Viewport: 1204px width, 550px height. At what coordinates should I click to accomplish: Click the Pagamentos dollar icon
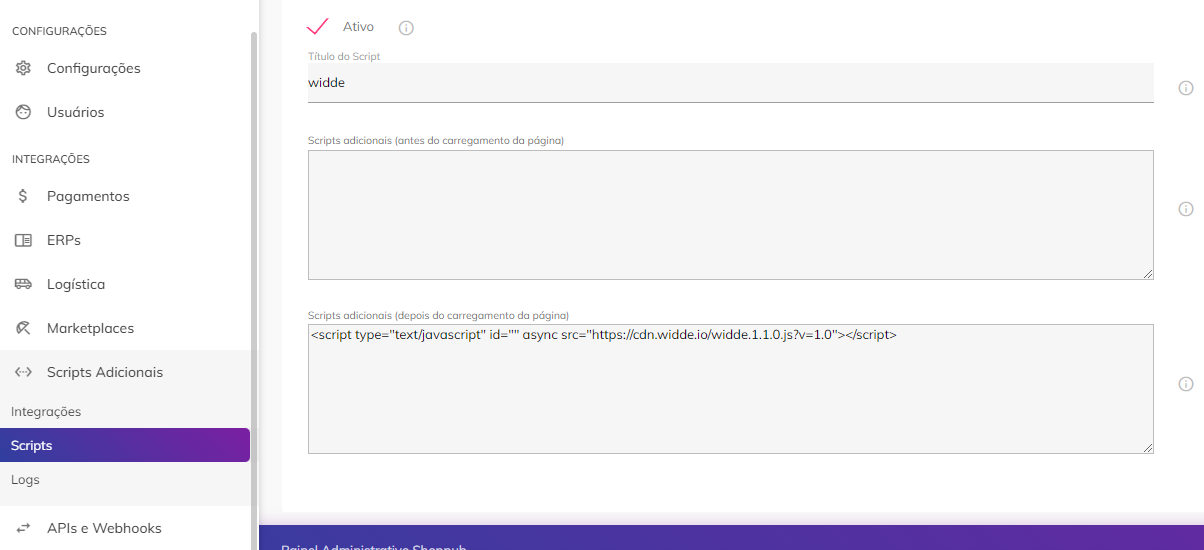pos(23,196)
